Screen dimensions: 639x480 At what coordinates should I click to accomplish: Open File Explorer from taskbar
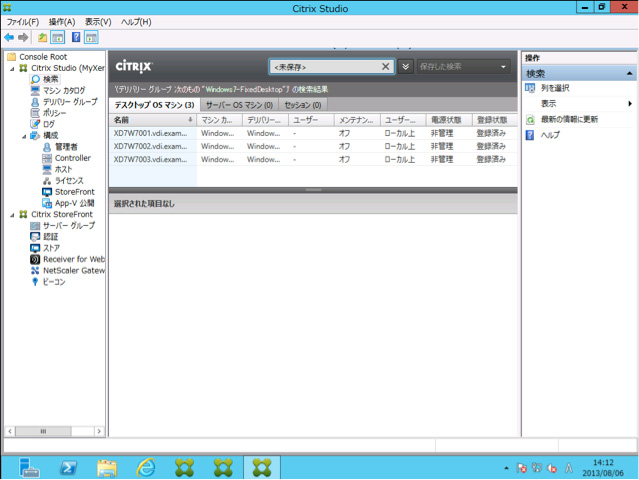[x=107, y=467]
